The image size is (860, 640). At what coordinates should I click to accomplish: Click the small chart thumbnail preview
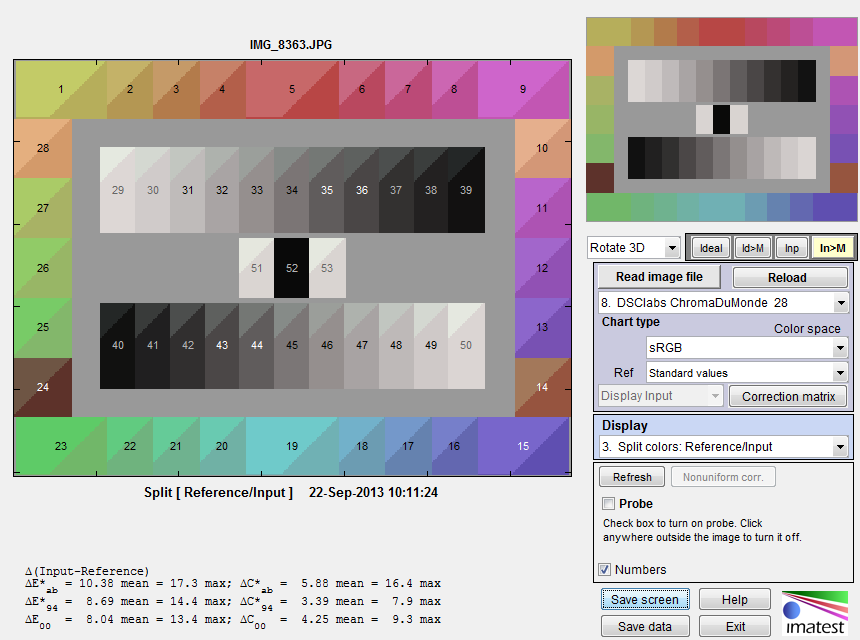click(x=721, y=120)
